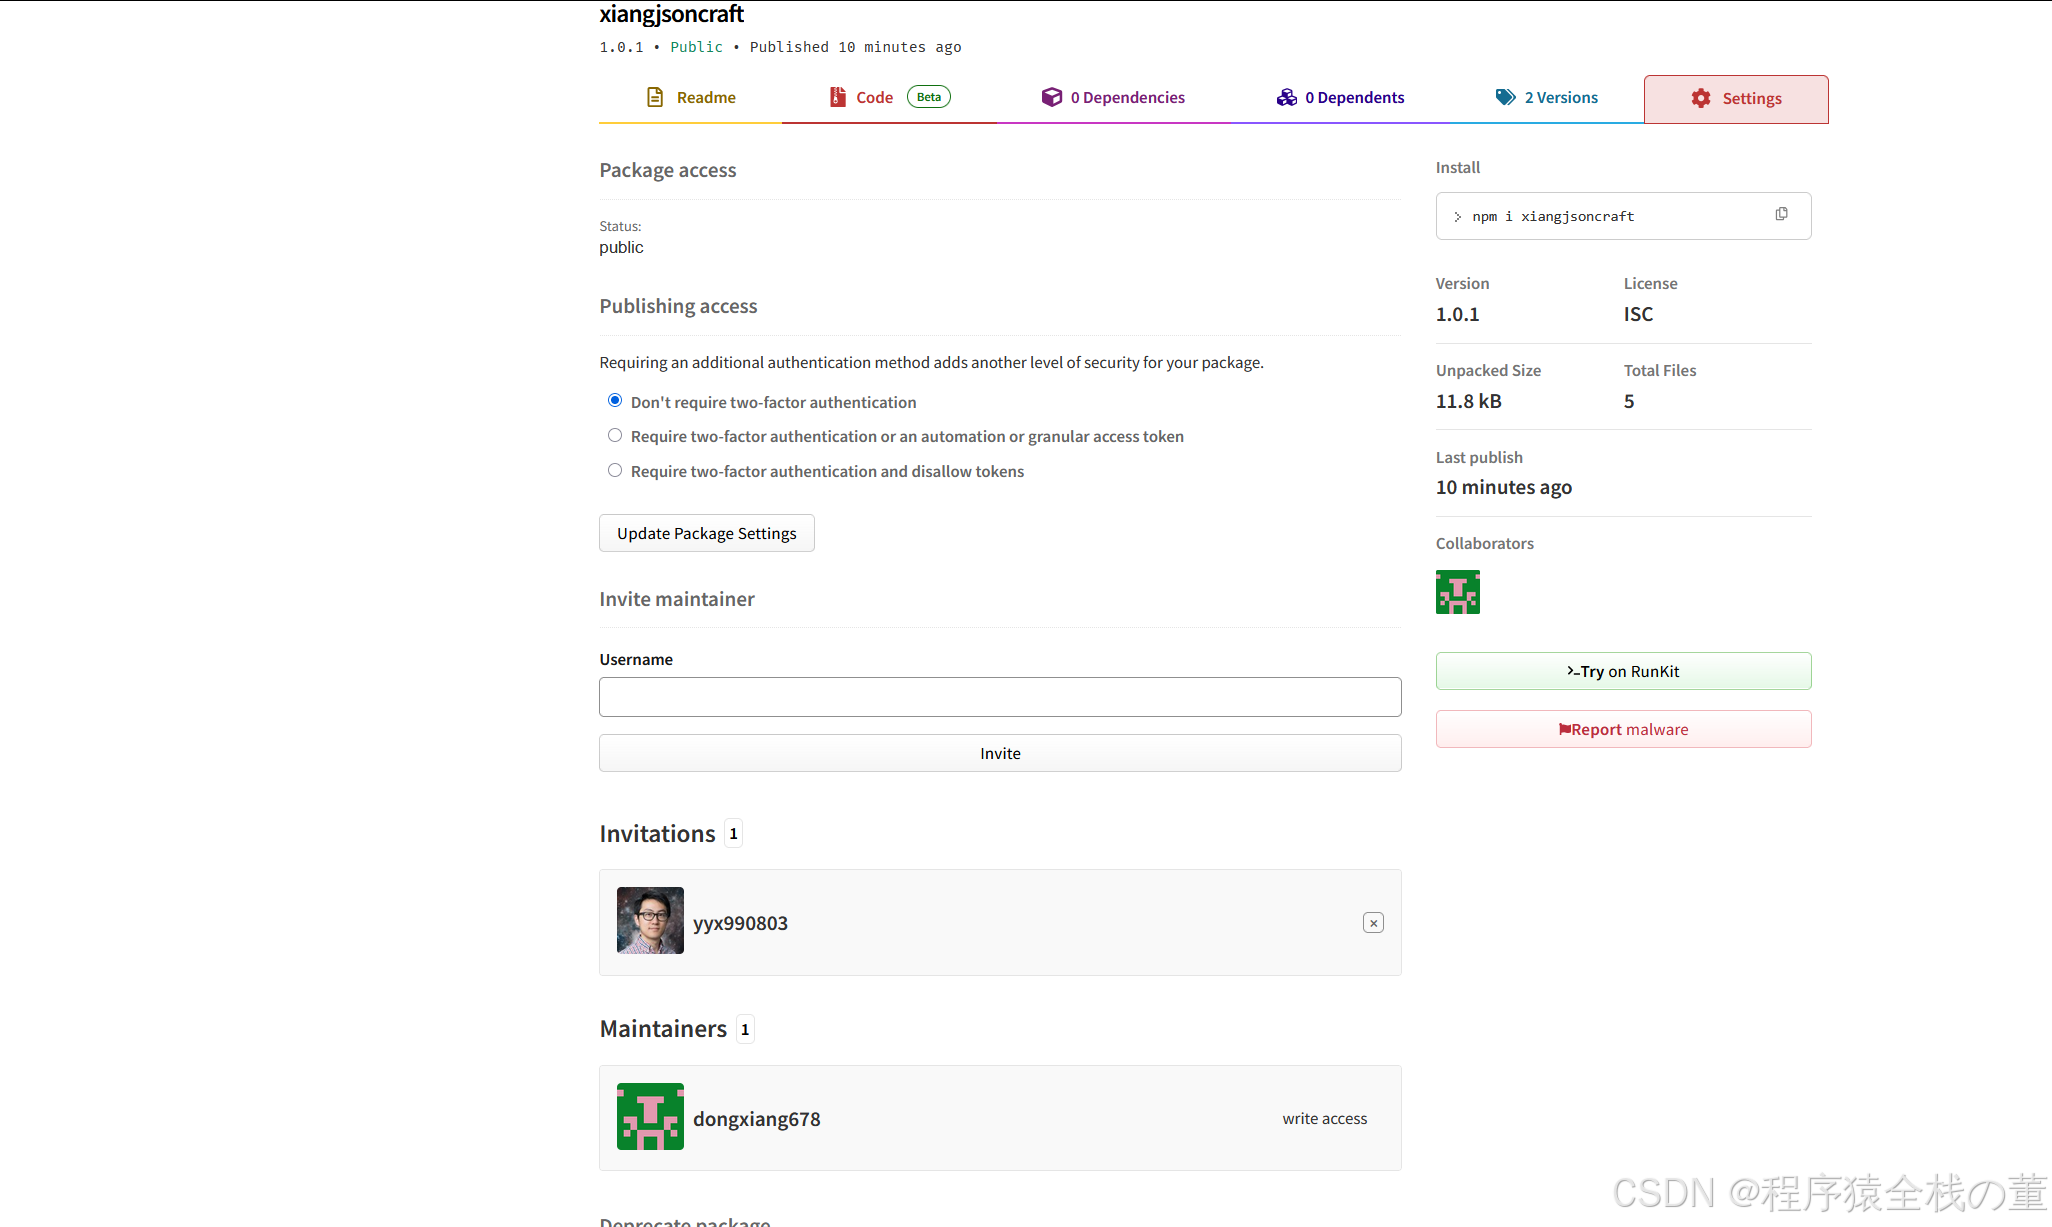Screen dimensions: 2052x1227
Task: Focus the Username input field
Action: (1000, 697)
